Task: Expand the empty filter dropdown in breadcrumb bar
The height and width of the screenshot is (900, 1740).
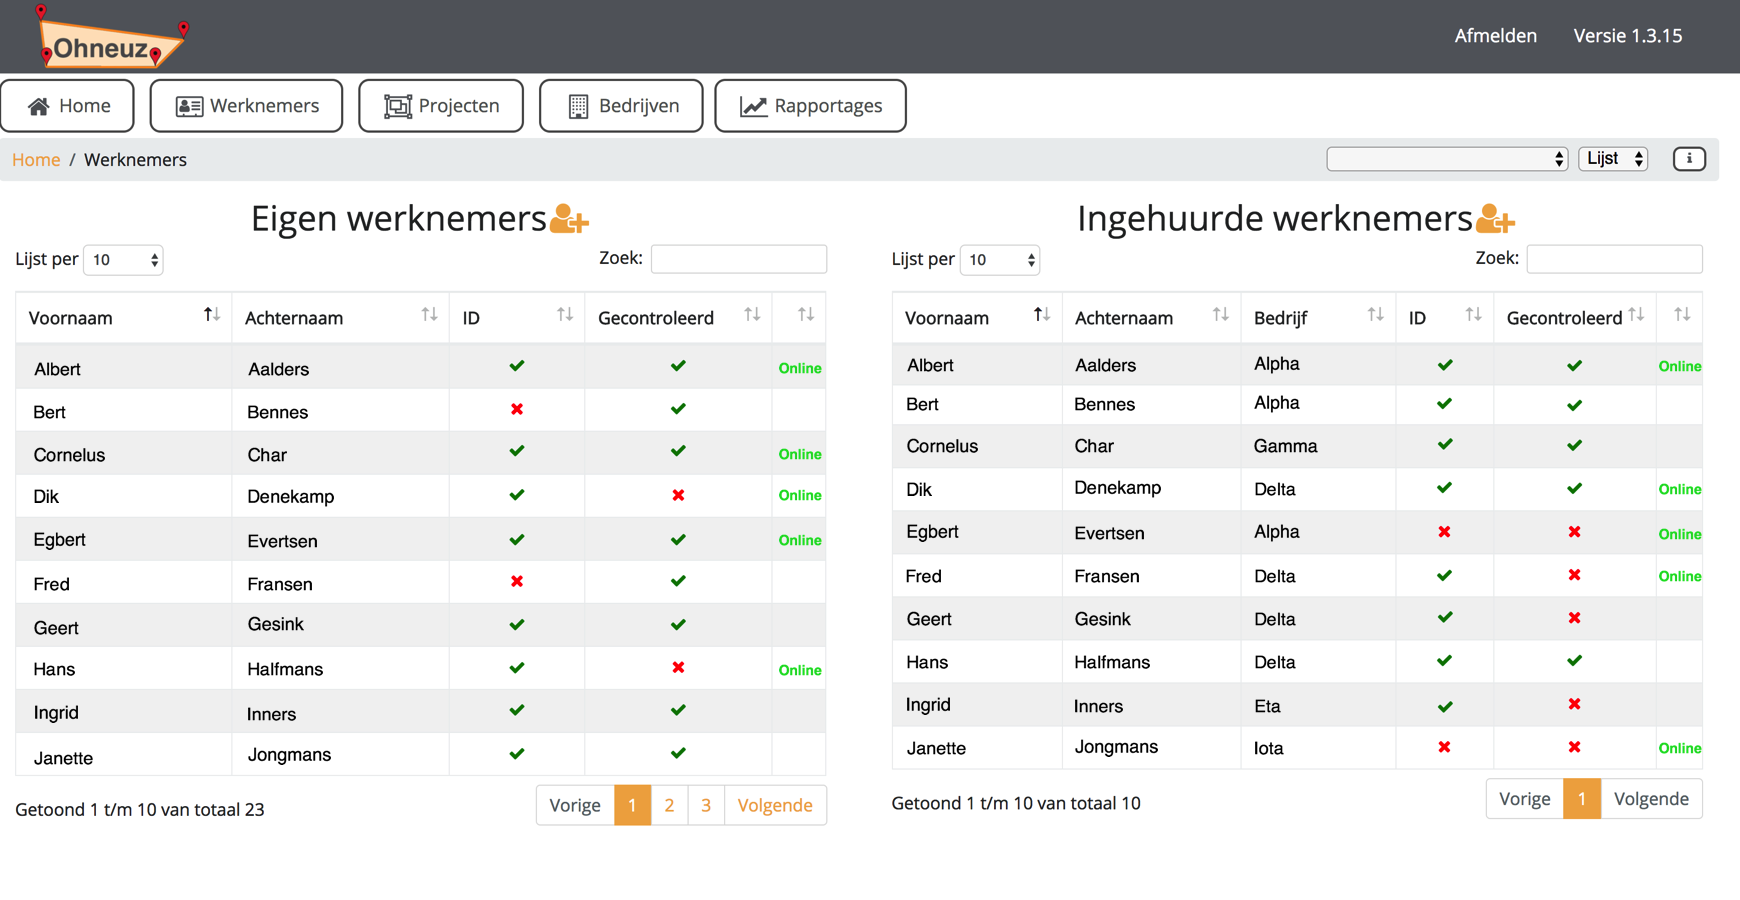Action: coord(1446,159)
